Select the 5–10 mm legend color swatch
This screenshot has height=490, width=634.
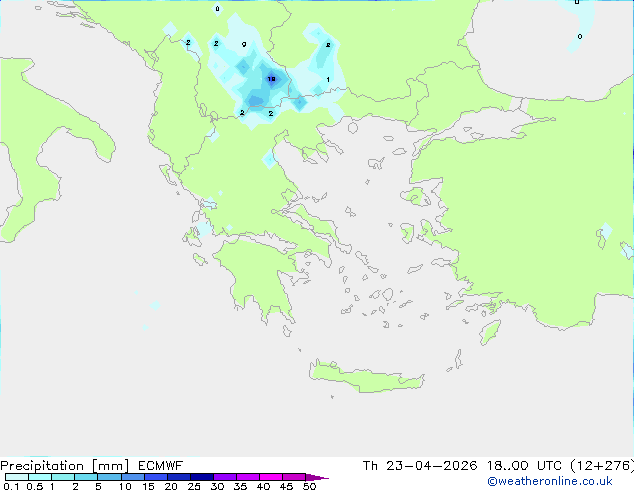click(x=109, y=477)
